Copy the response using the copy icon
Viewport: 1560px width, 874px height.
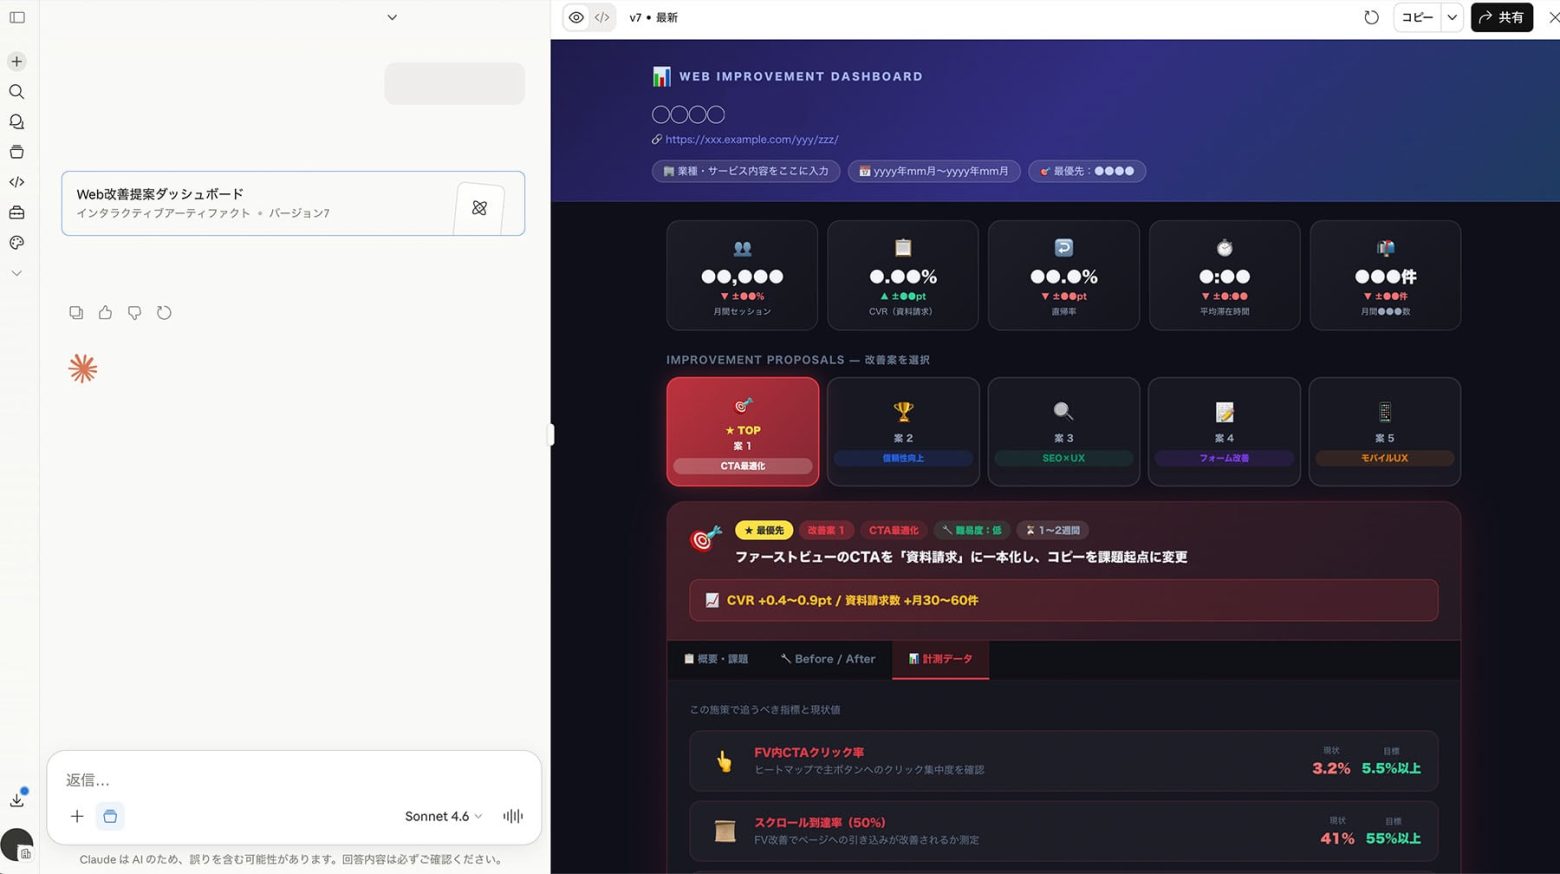pos(76,313)
